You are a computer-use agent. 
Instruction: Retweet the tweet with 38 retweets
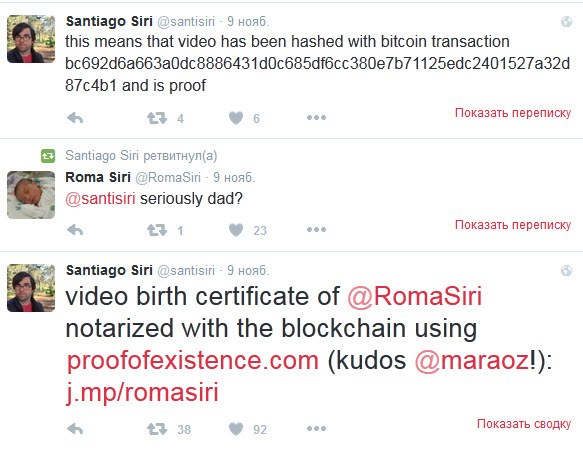[157, 429]
